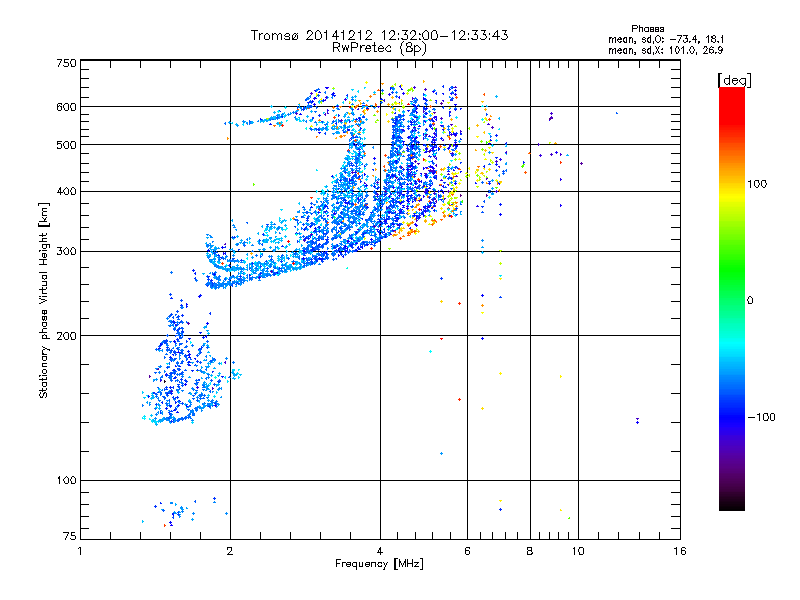Click the x-axis tick label '8'
Image resolution: width=800 pixels, height=600 pixels.
click(530, 551)
